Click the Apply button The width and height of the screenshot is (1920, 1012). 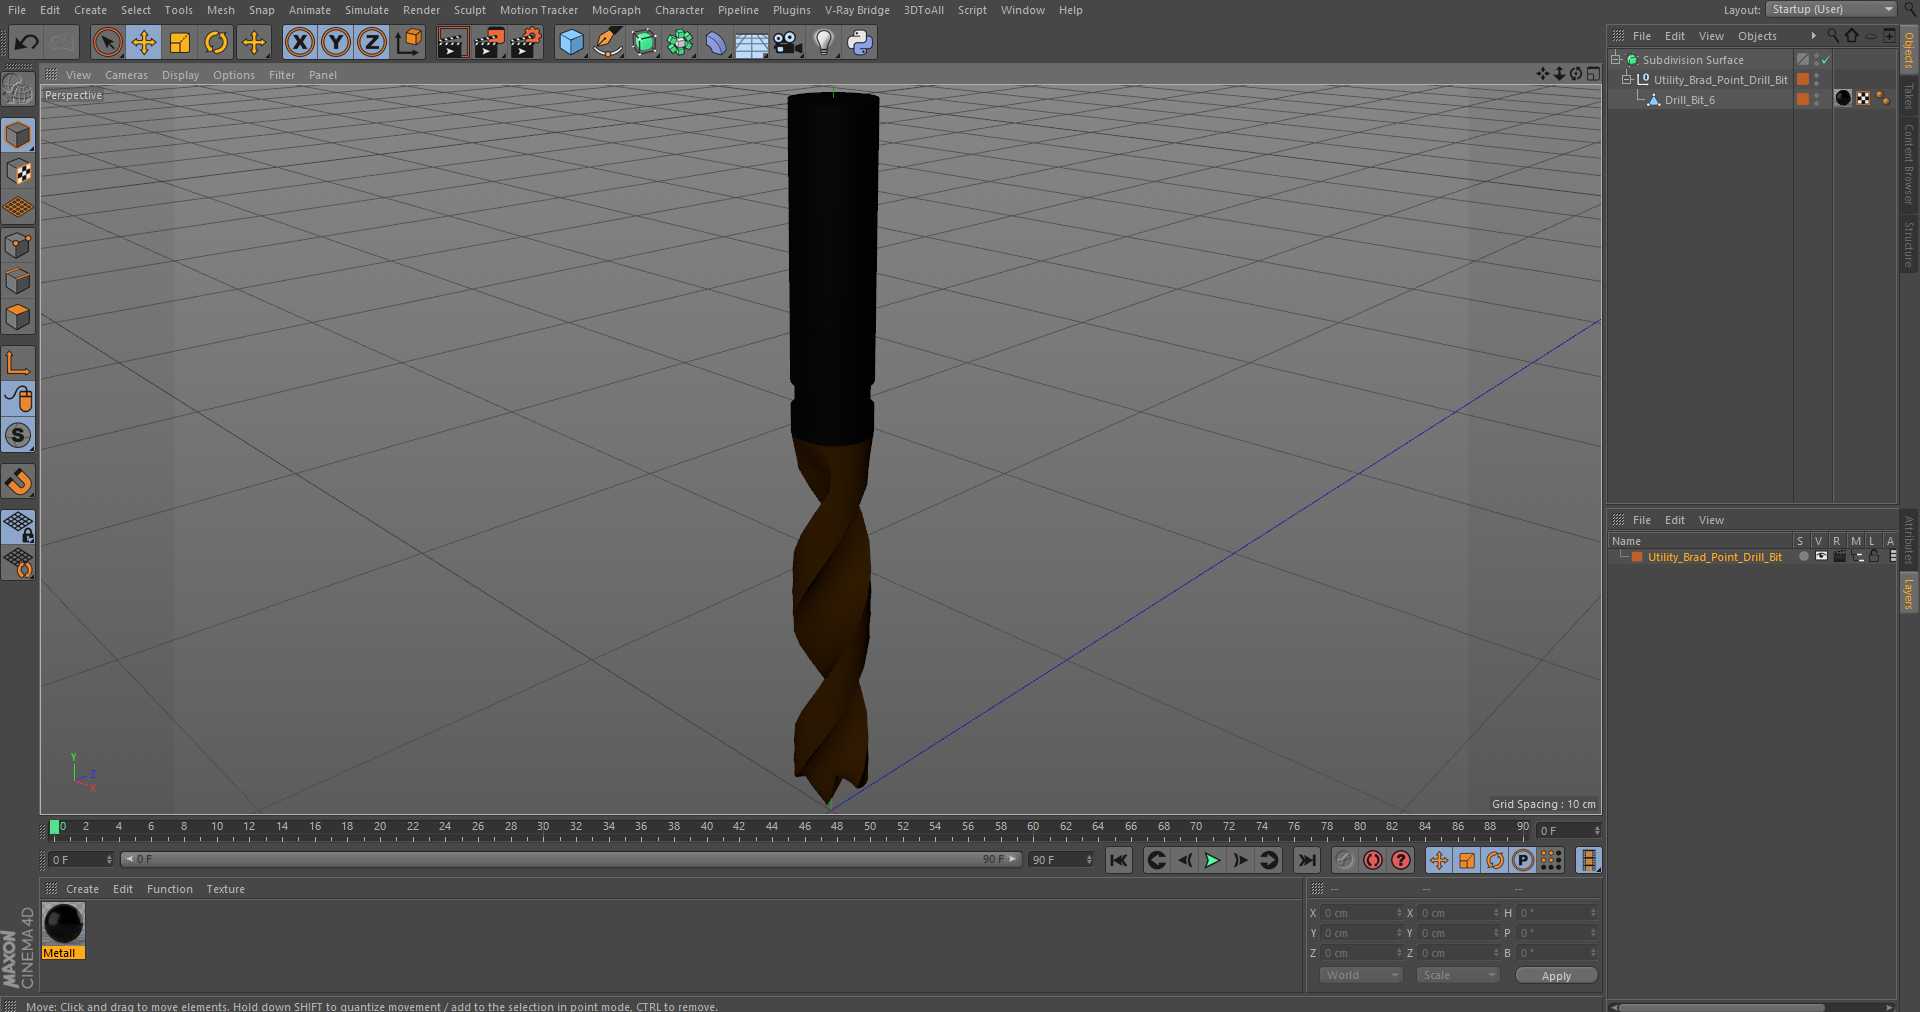point(1556,976)
